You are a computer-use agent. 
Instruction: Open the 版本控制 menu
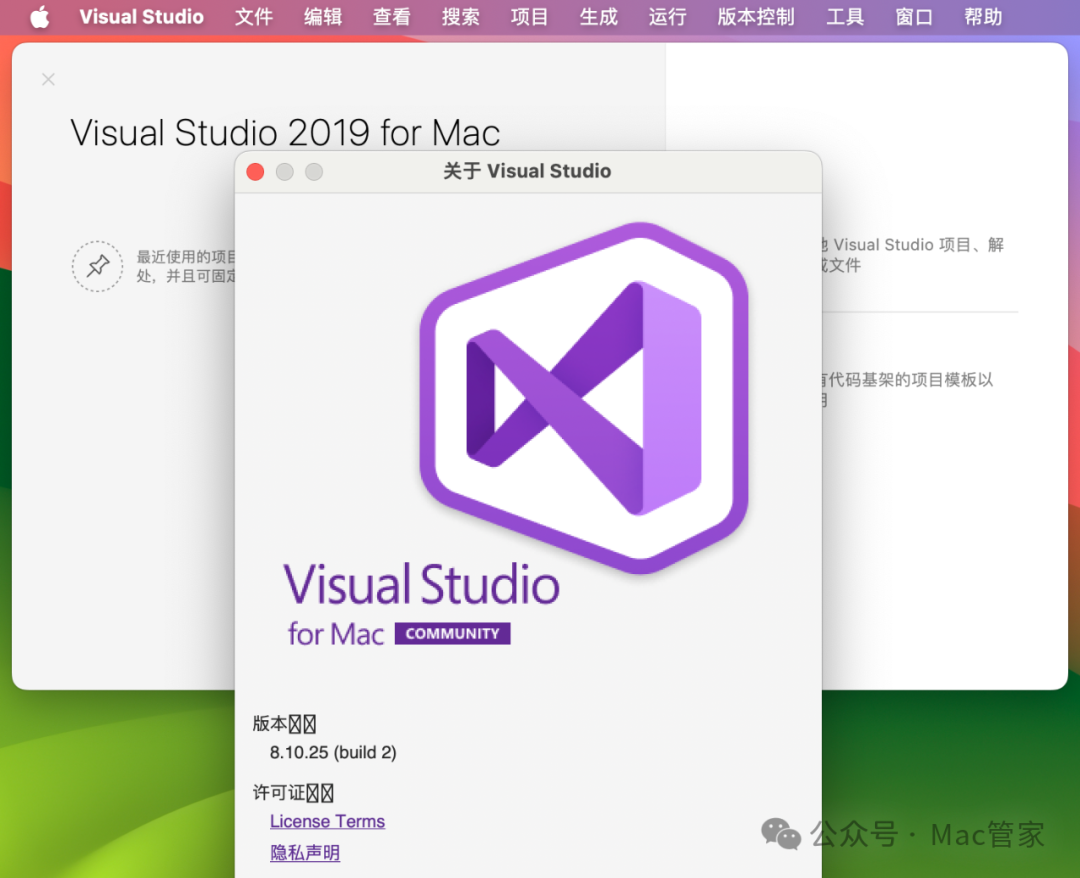point(756,17)
